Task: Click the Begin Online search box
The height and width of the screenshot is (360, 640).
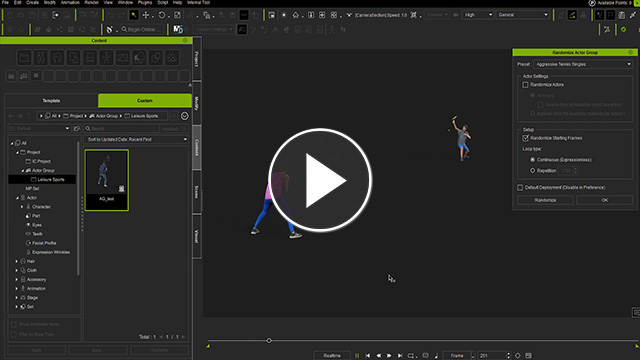Action: point(141,29)
